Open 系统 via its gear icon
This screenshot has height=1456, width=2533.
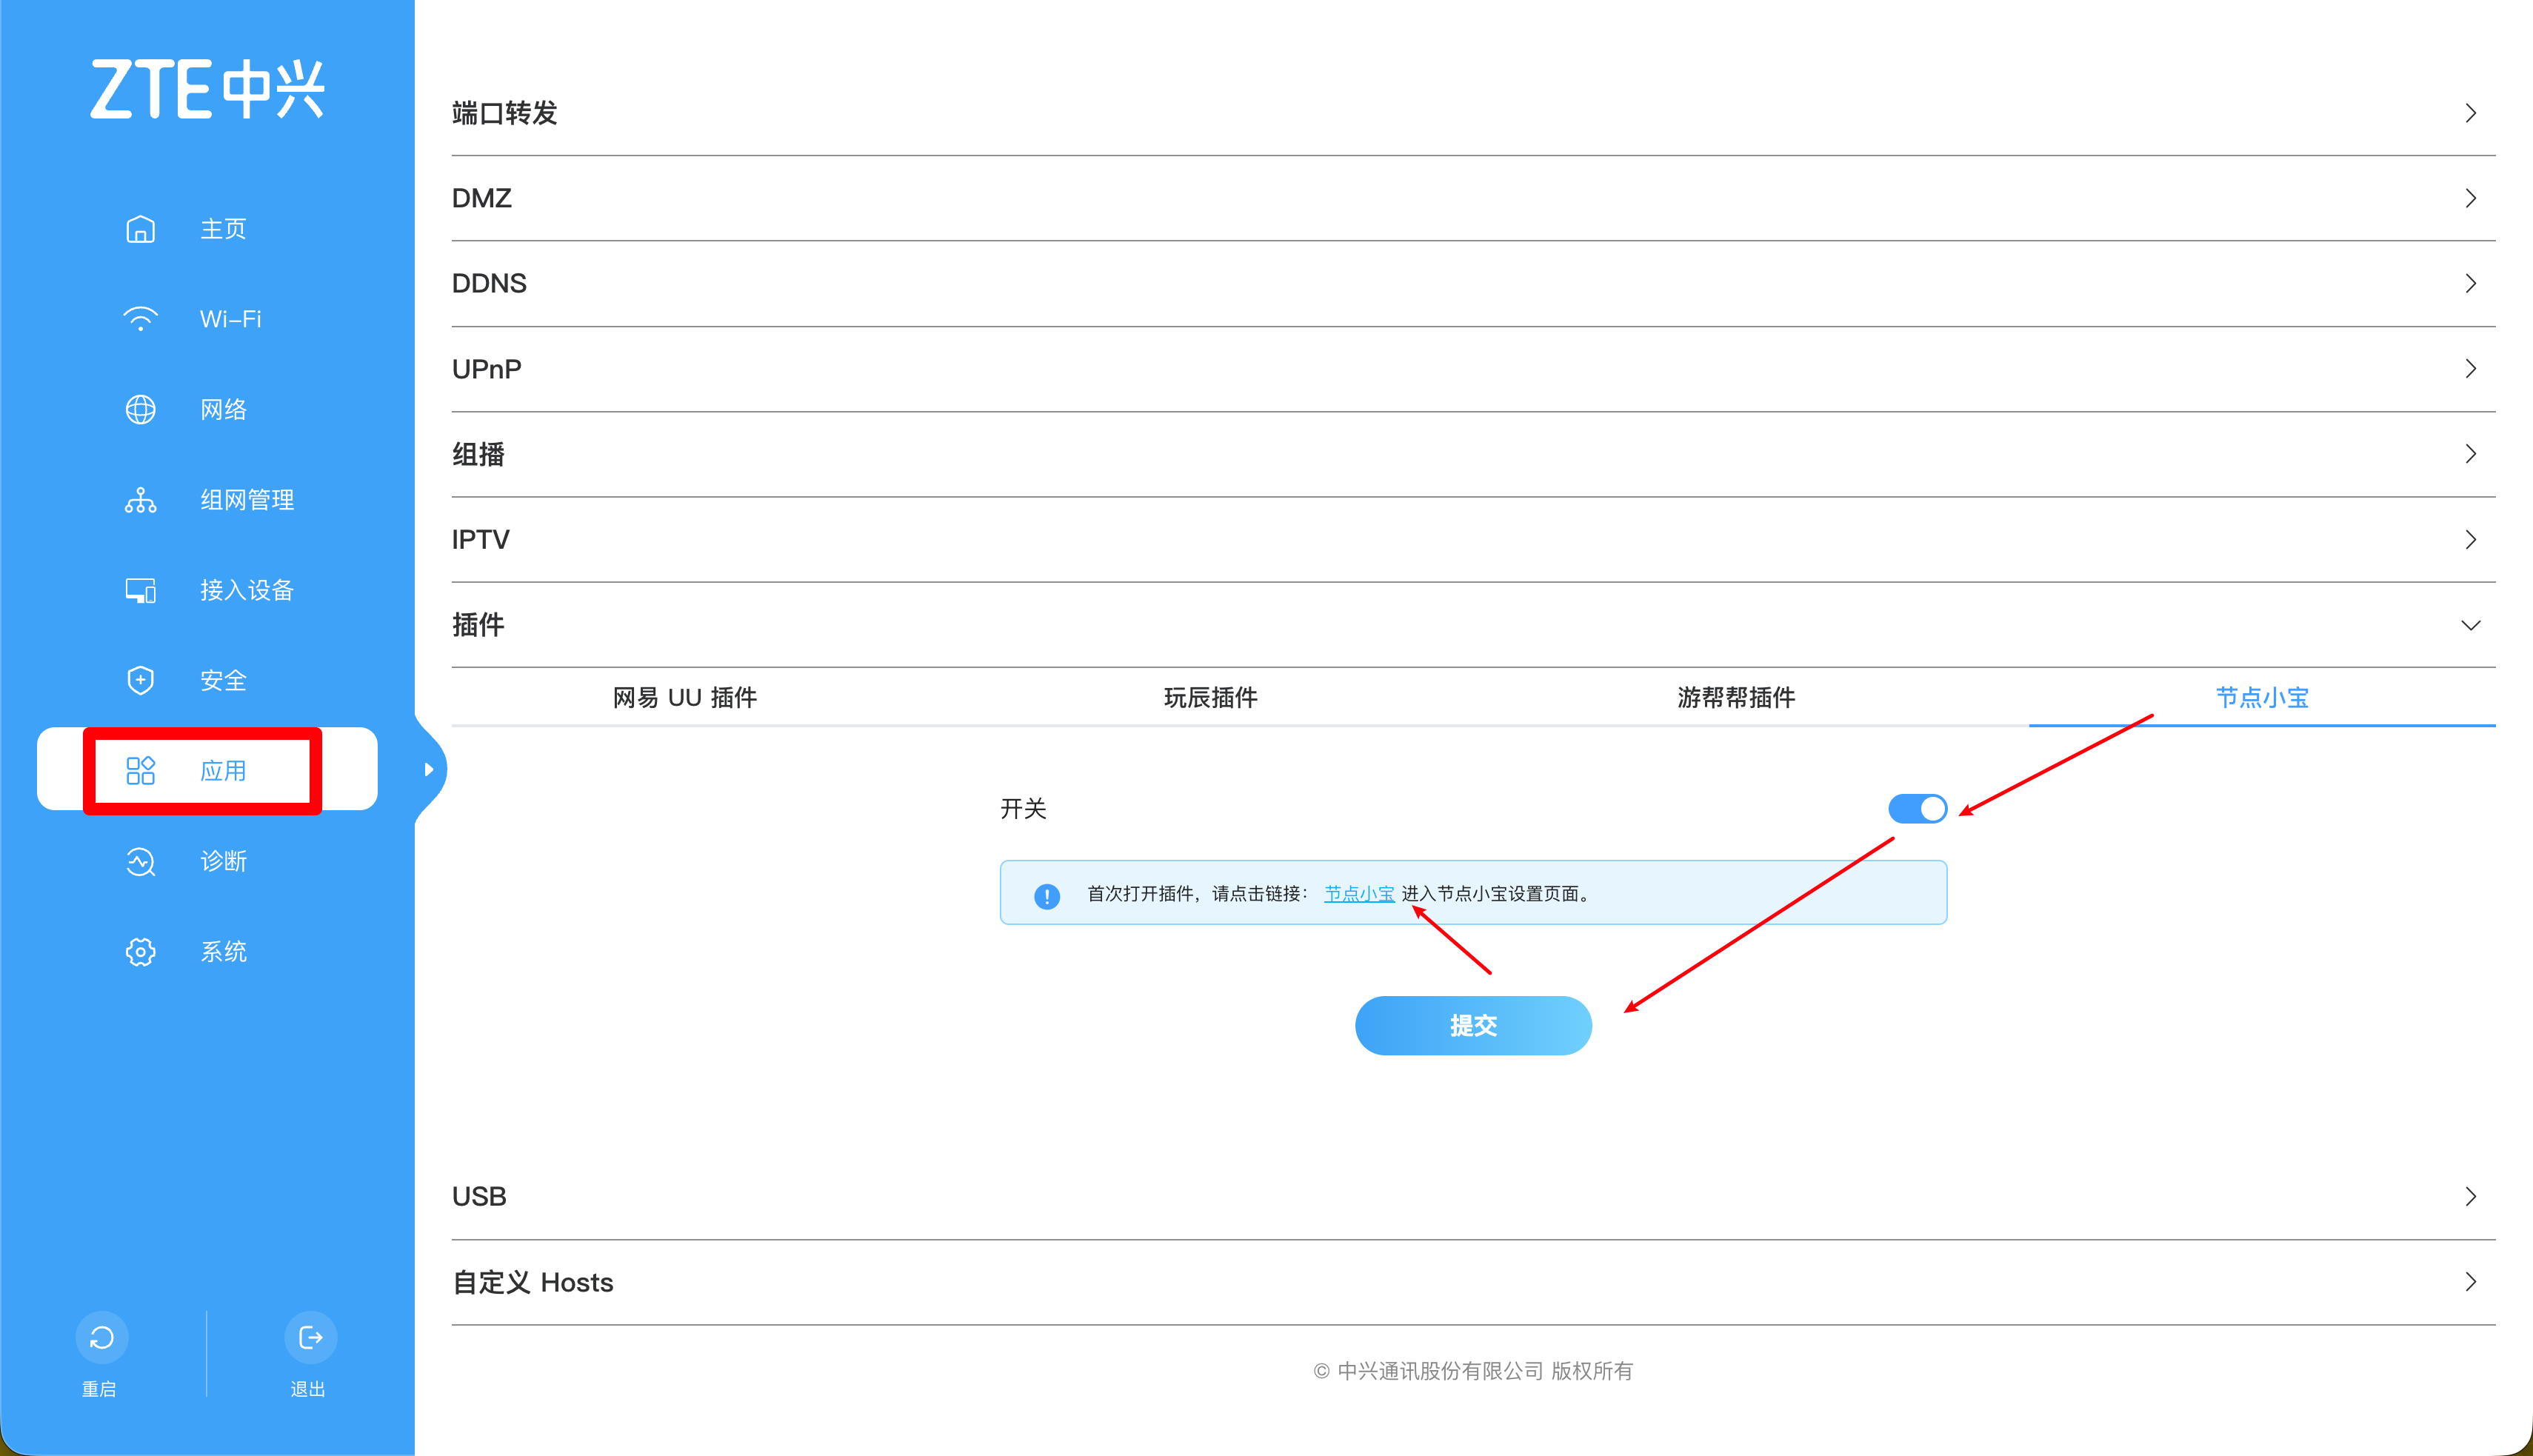tap(140, 952)
